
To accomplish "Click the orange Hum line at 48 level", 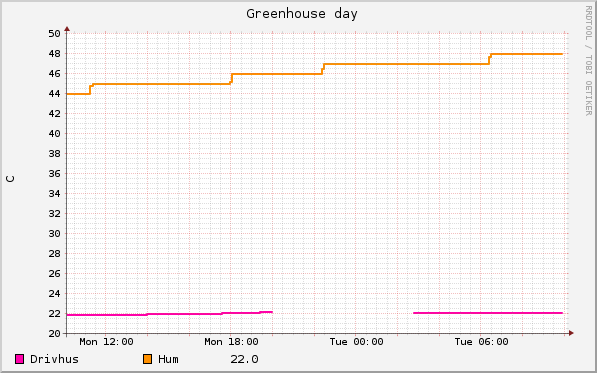I will [x=526, y=54].
